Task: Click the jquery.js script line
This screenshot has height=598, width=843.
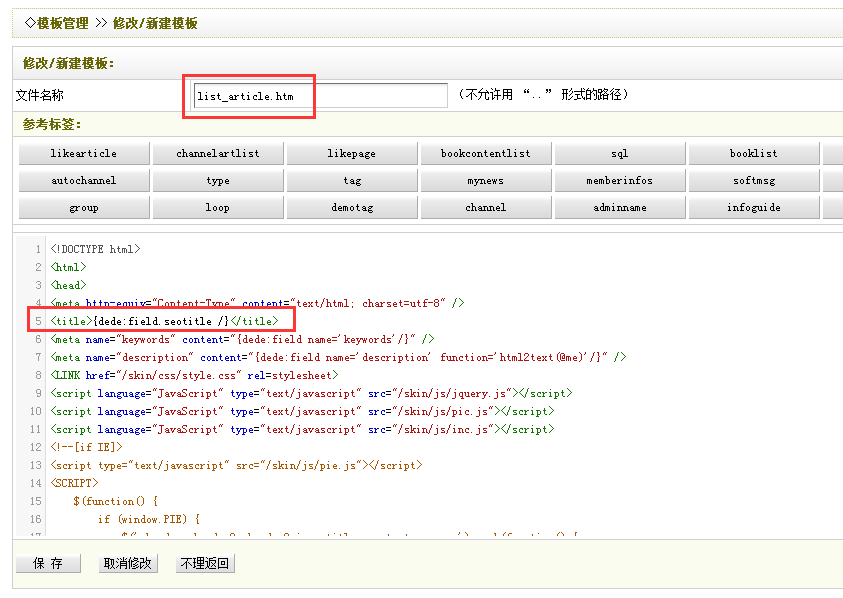Action: coord(311,393)
